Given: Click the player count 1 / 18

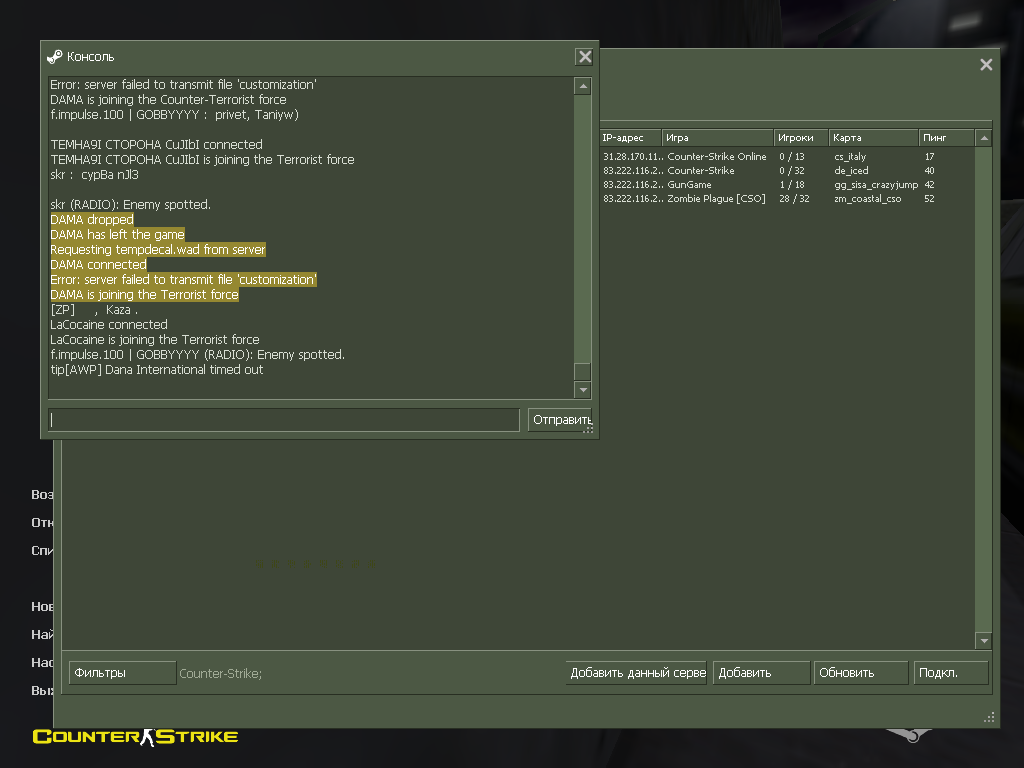Looking at the screenshot, I should coord(792,185).
